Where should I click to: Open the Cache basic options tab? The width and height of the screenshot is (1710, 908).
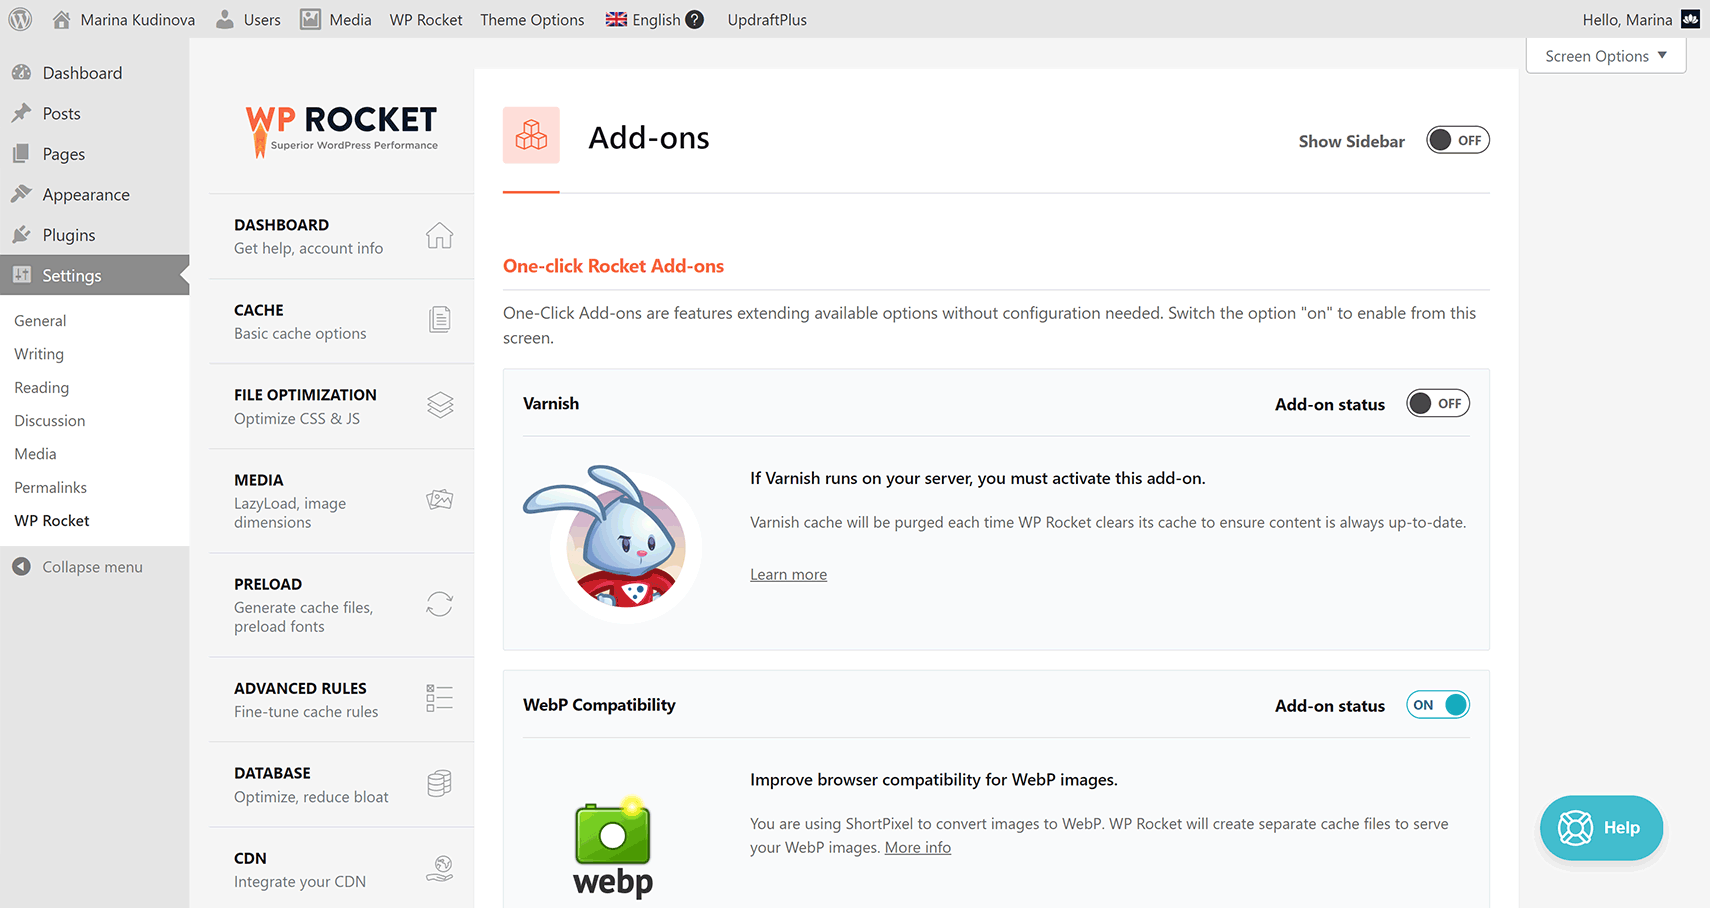pyautogui.click(x=342, y=321)
